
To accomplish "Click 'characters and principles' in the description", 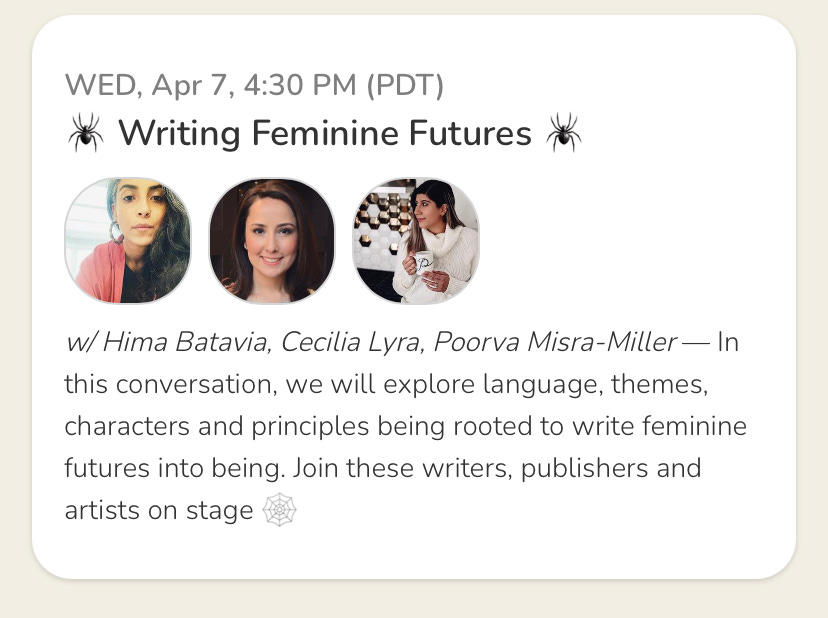I will (217, 427).
